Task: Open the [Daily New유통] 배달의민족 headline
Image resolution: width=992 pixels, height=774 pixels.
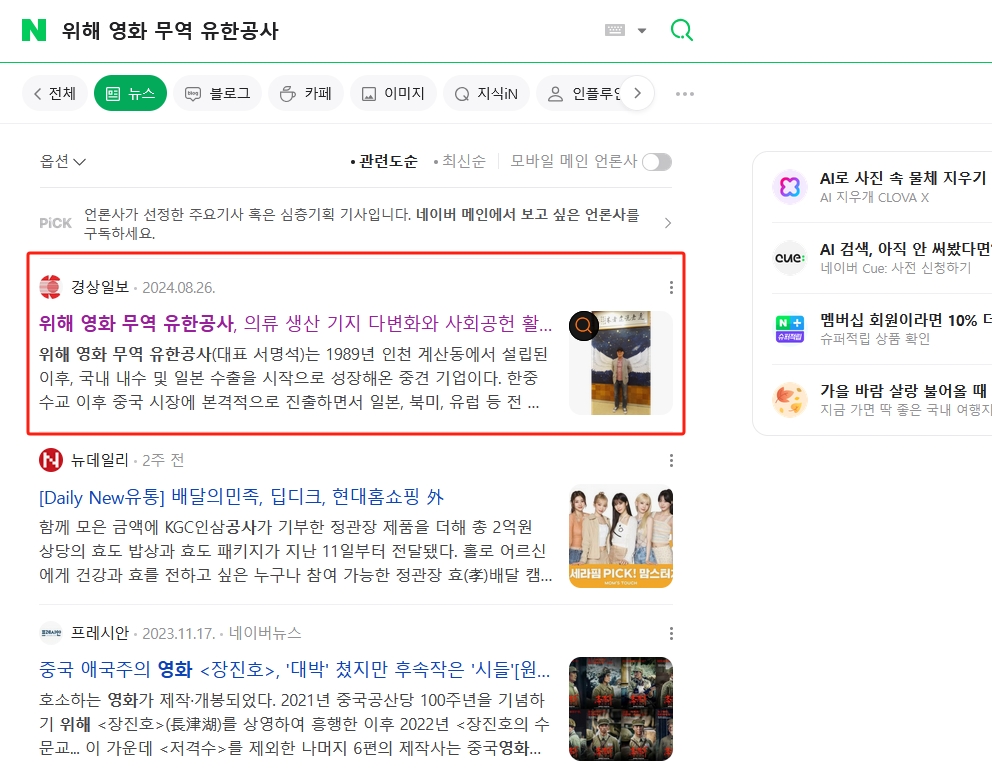Action: click(241, 497)
